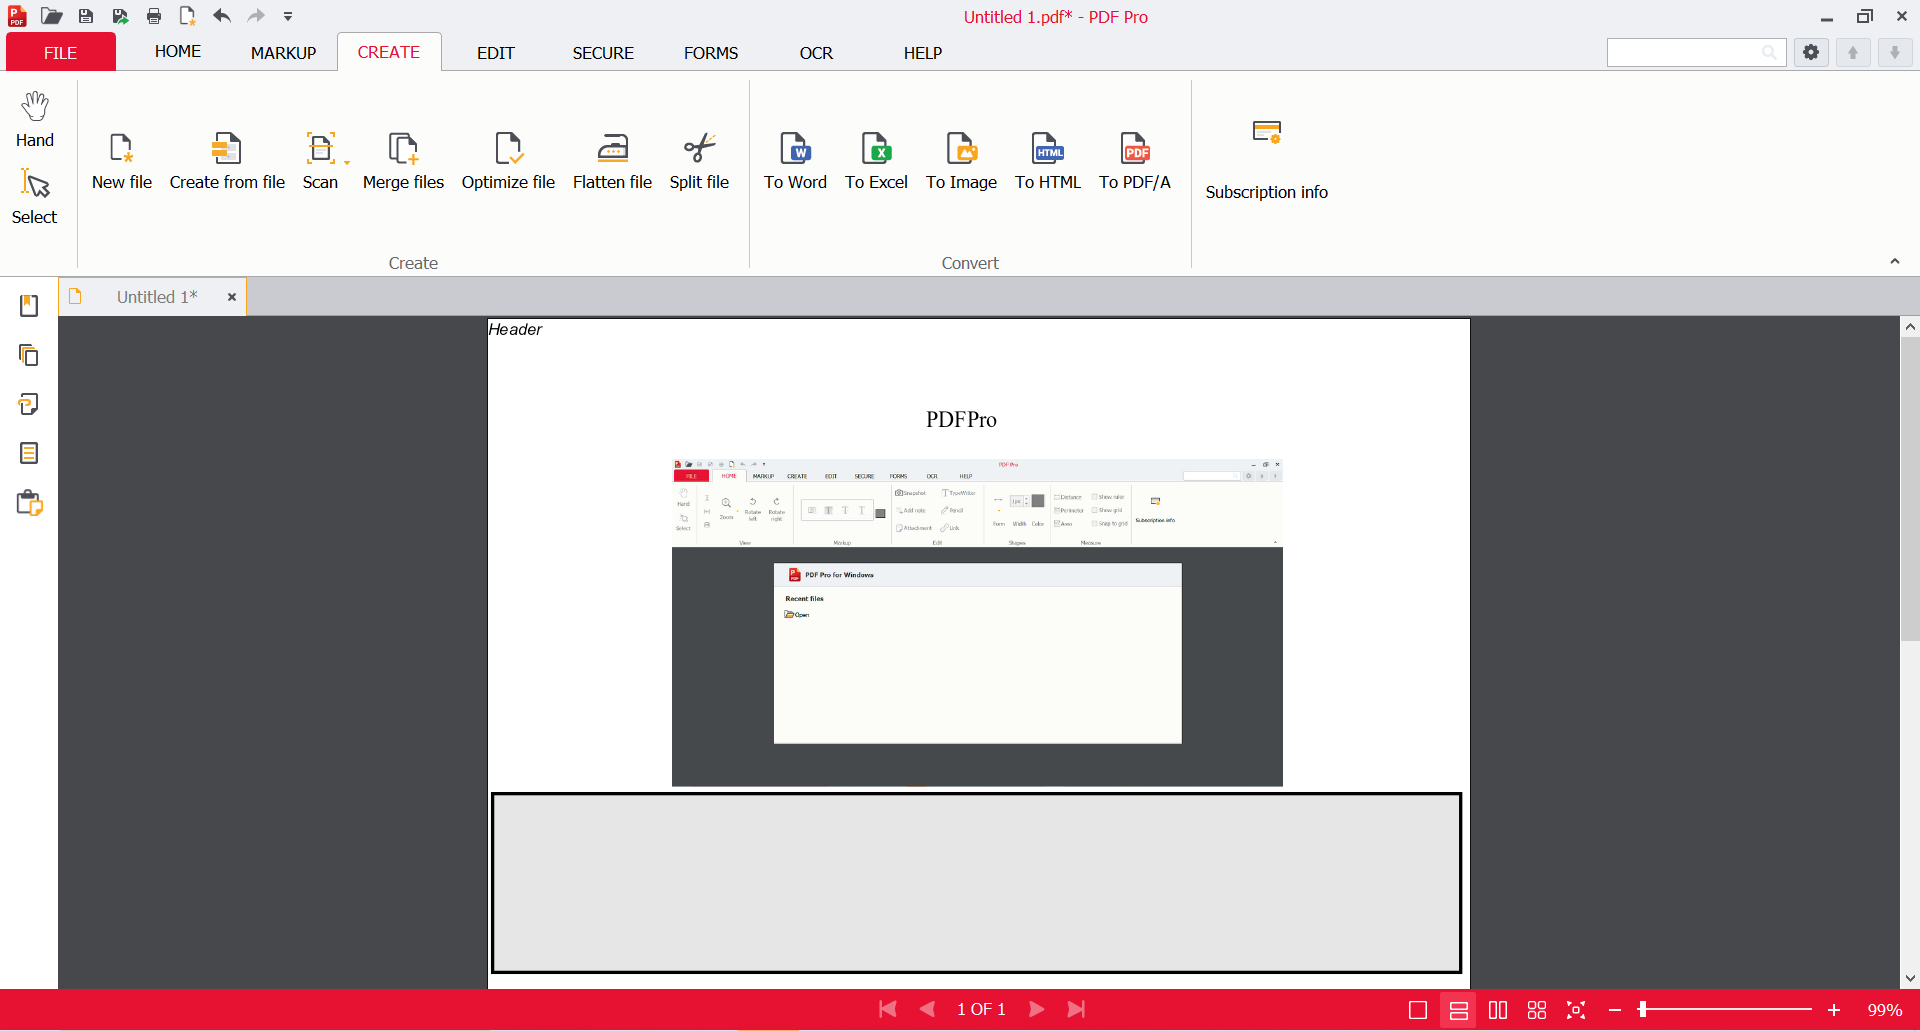The width and height of the screenshot is (1920, 1031).
Task: Select the Hand tool
Action: pos(35,119)
